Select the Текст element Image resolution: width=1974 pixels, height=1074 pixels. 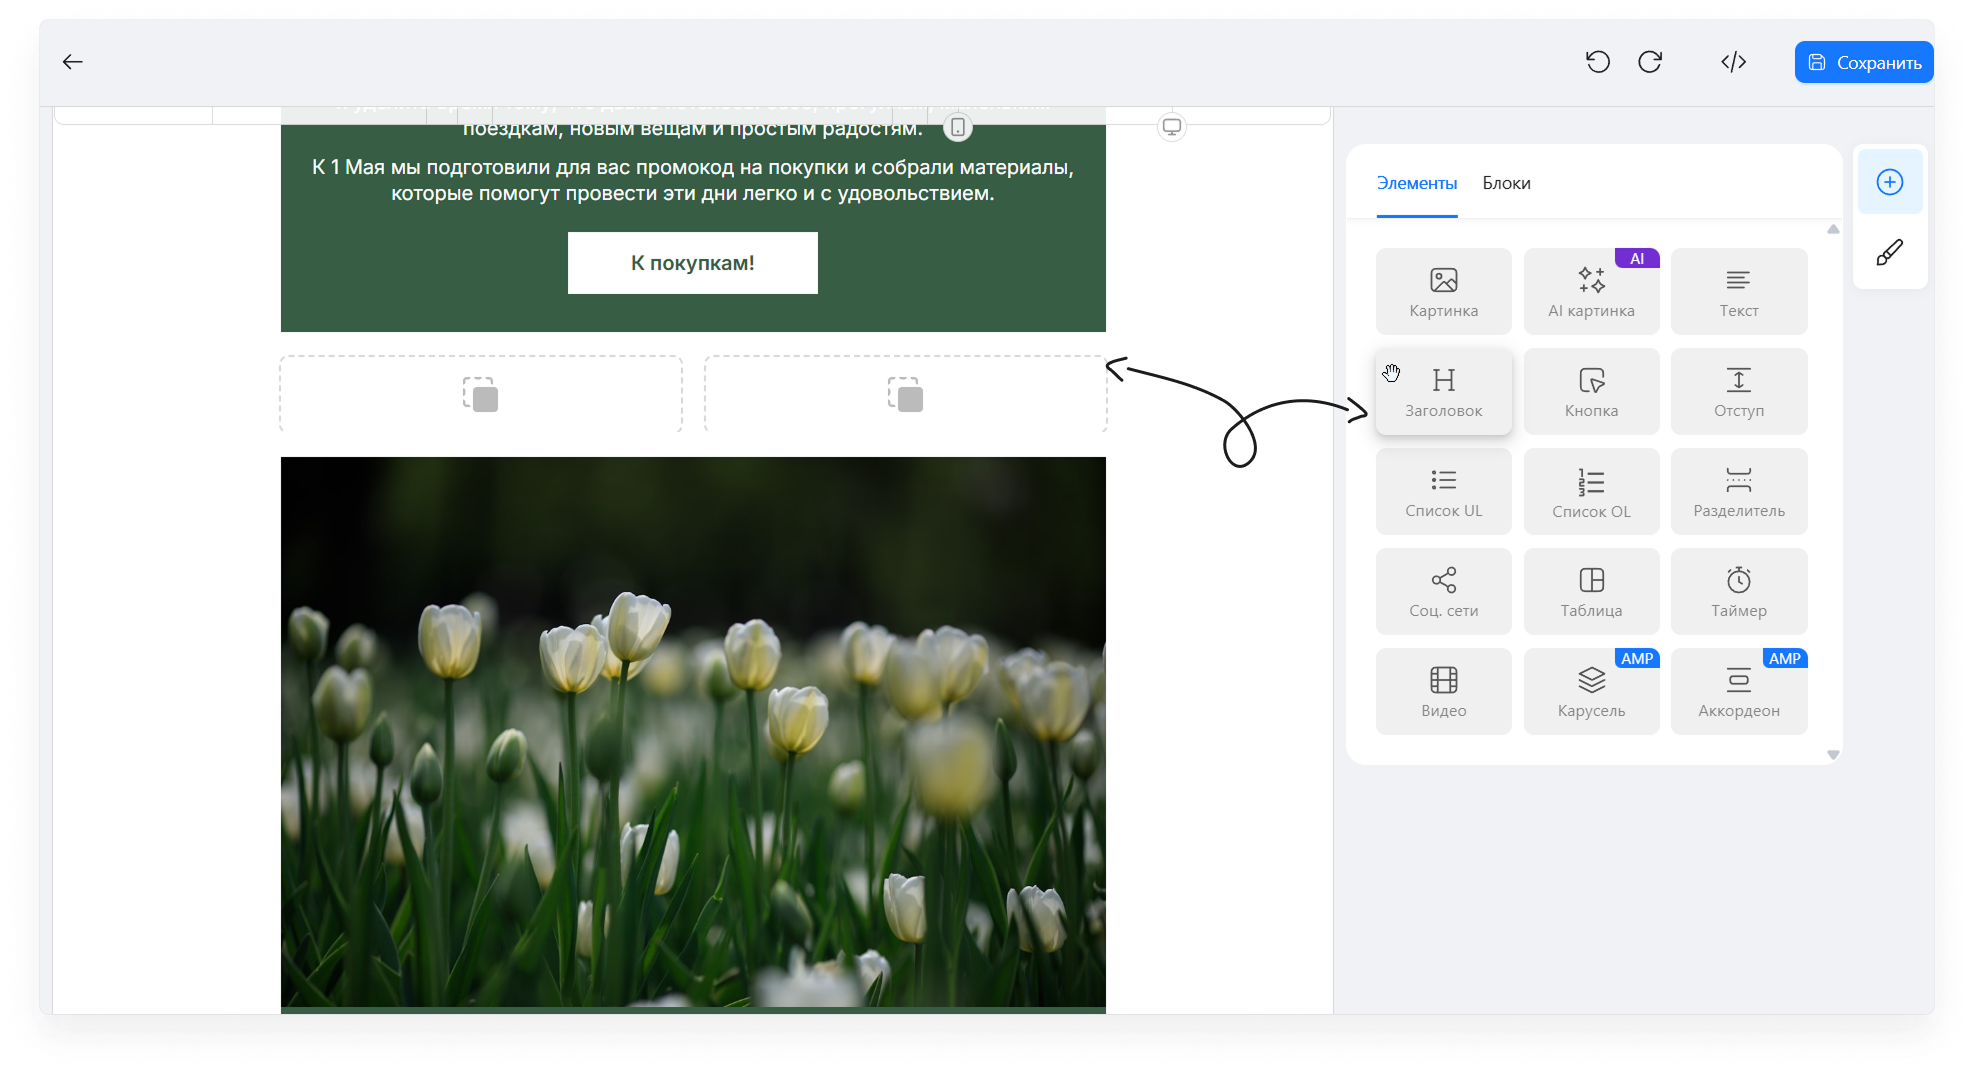1739,291
